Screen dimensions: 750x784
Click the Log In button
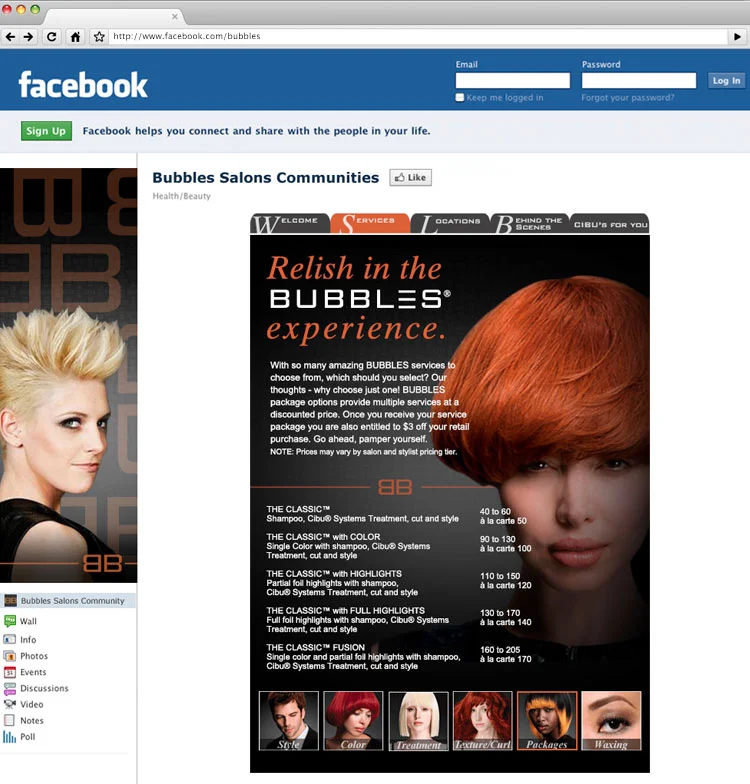(x=726, y=80)
